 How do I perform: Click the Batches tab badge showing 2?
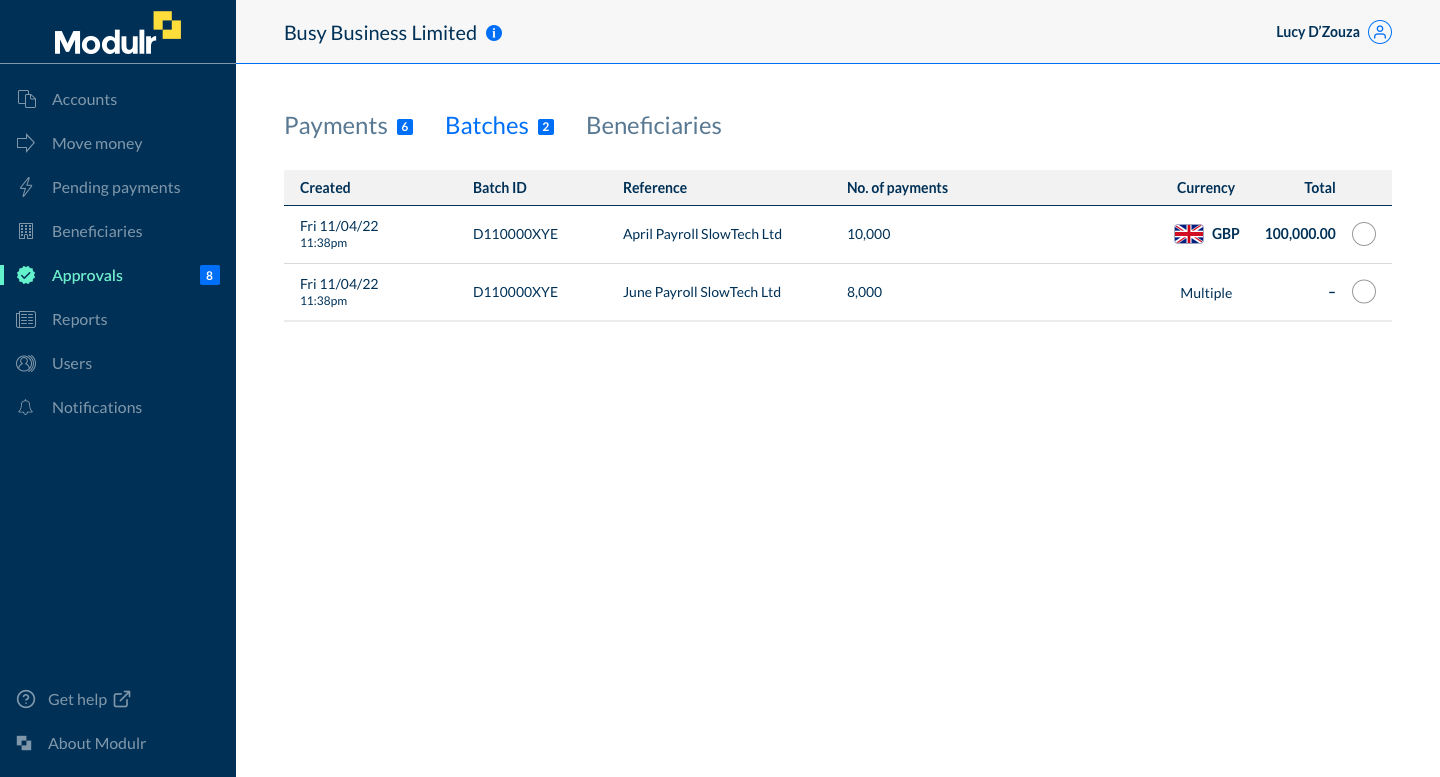click(x=546, y=127)
